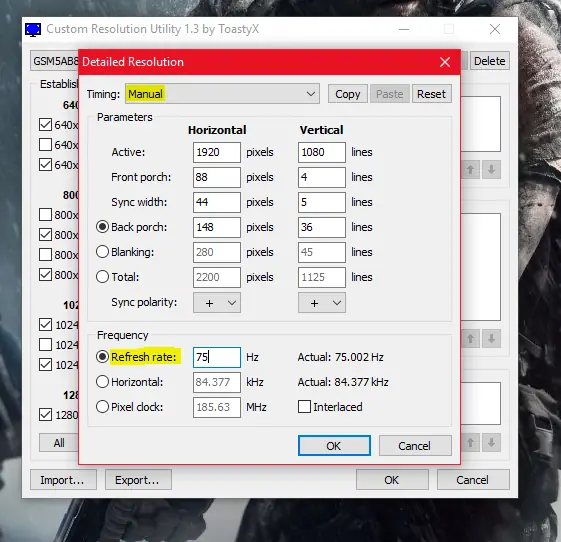Edit the Horizontal Sync width field 44

pos(217,202)
